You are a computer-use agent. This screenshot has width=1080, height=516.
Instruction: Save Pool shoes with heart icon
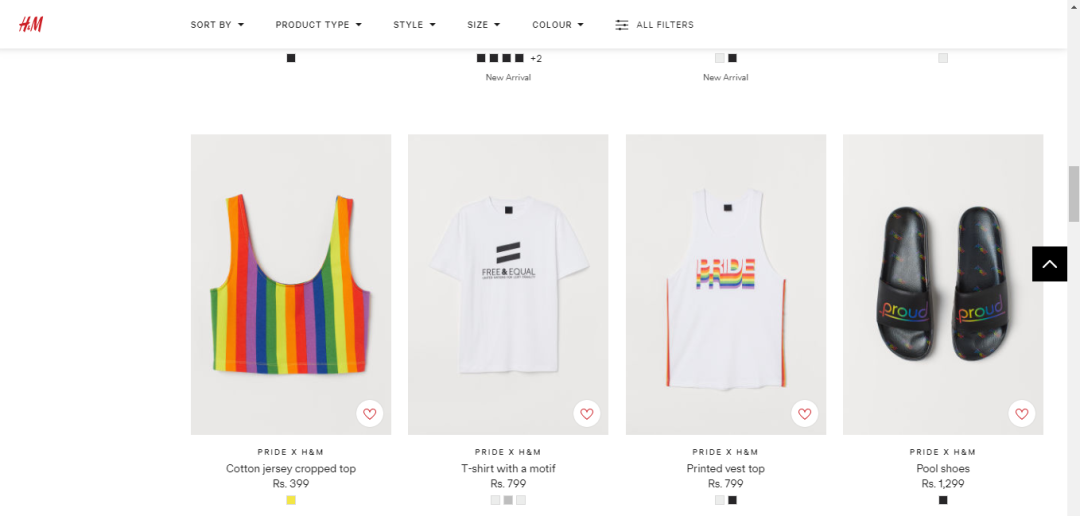1022,414
